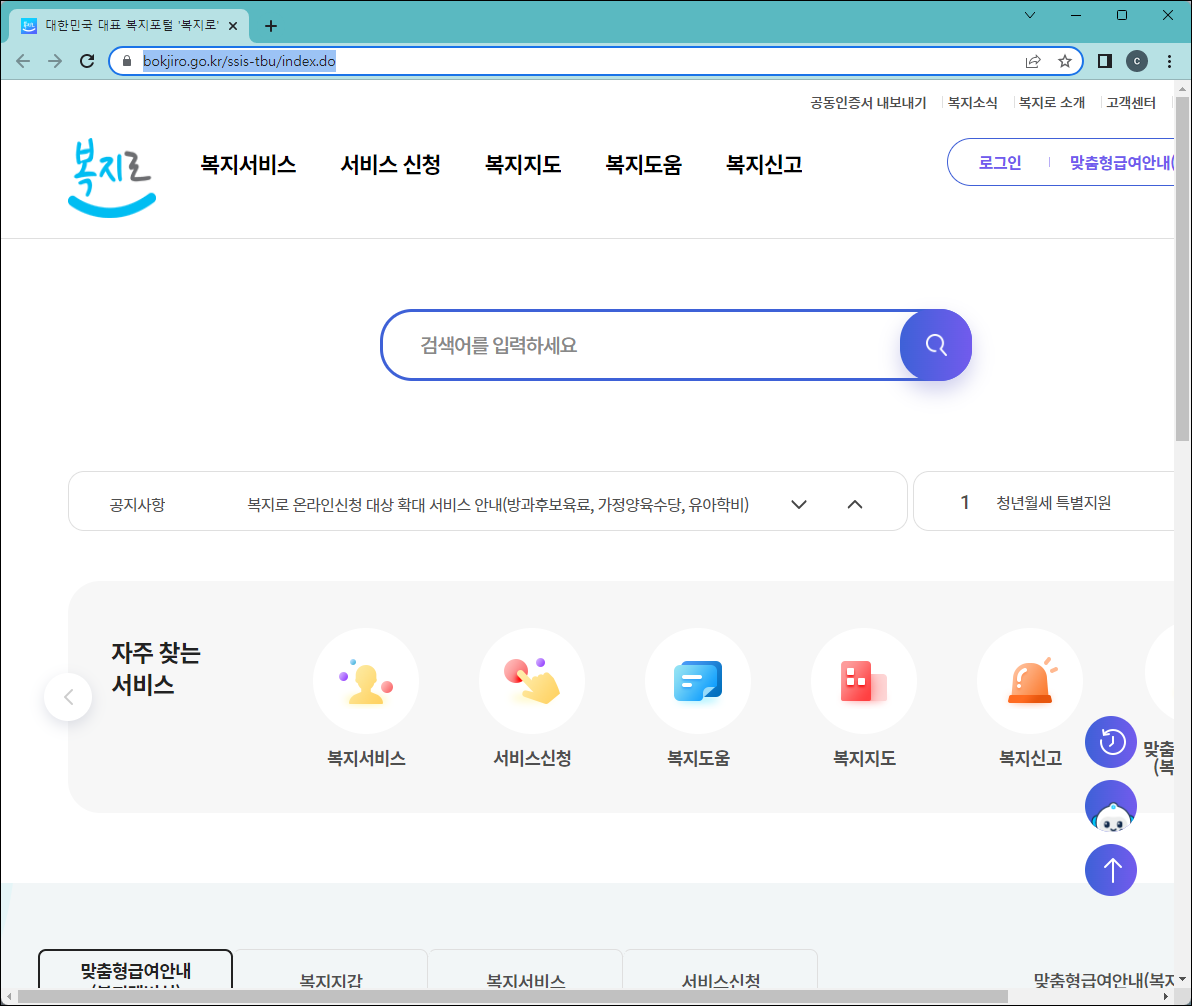This screenshot has width=1192, height=1006.
Task: Click the scroll-to-top arrow button
Action: click(1110, 869)
